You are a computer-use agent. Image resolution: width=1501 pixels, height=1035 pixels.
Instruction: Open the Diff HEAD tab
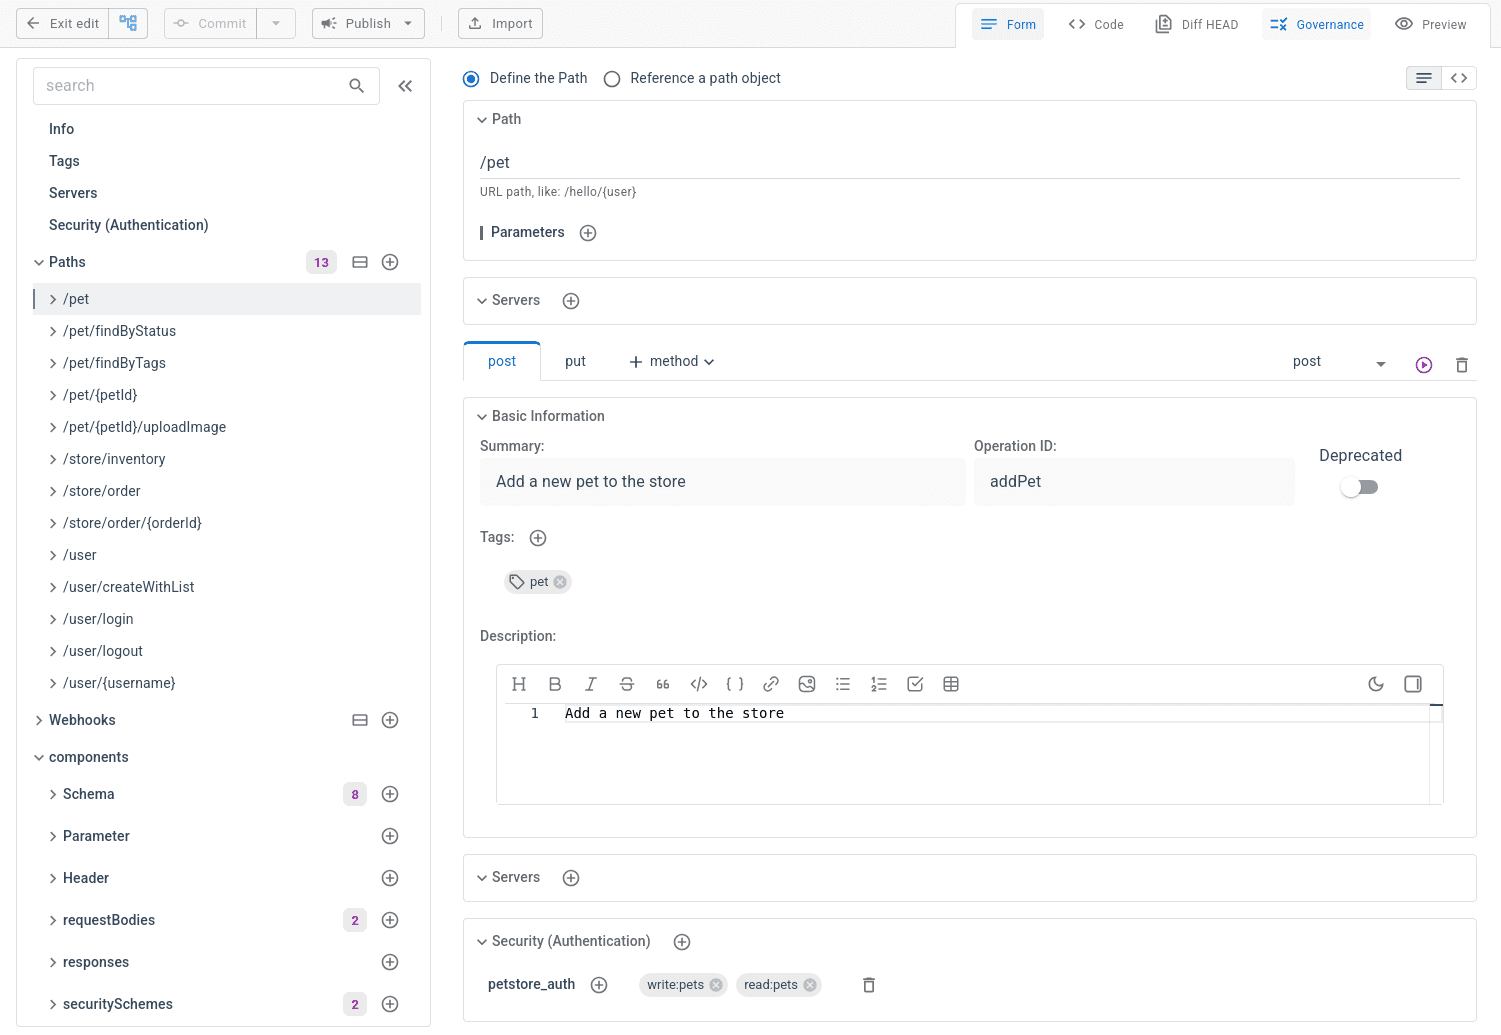(1196, 24)
